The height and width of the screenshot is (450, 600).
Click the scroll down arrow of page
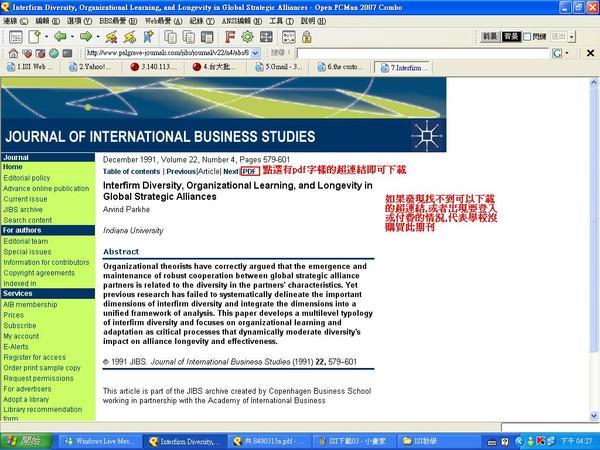(593, 416)
